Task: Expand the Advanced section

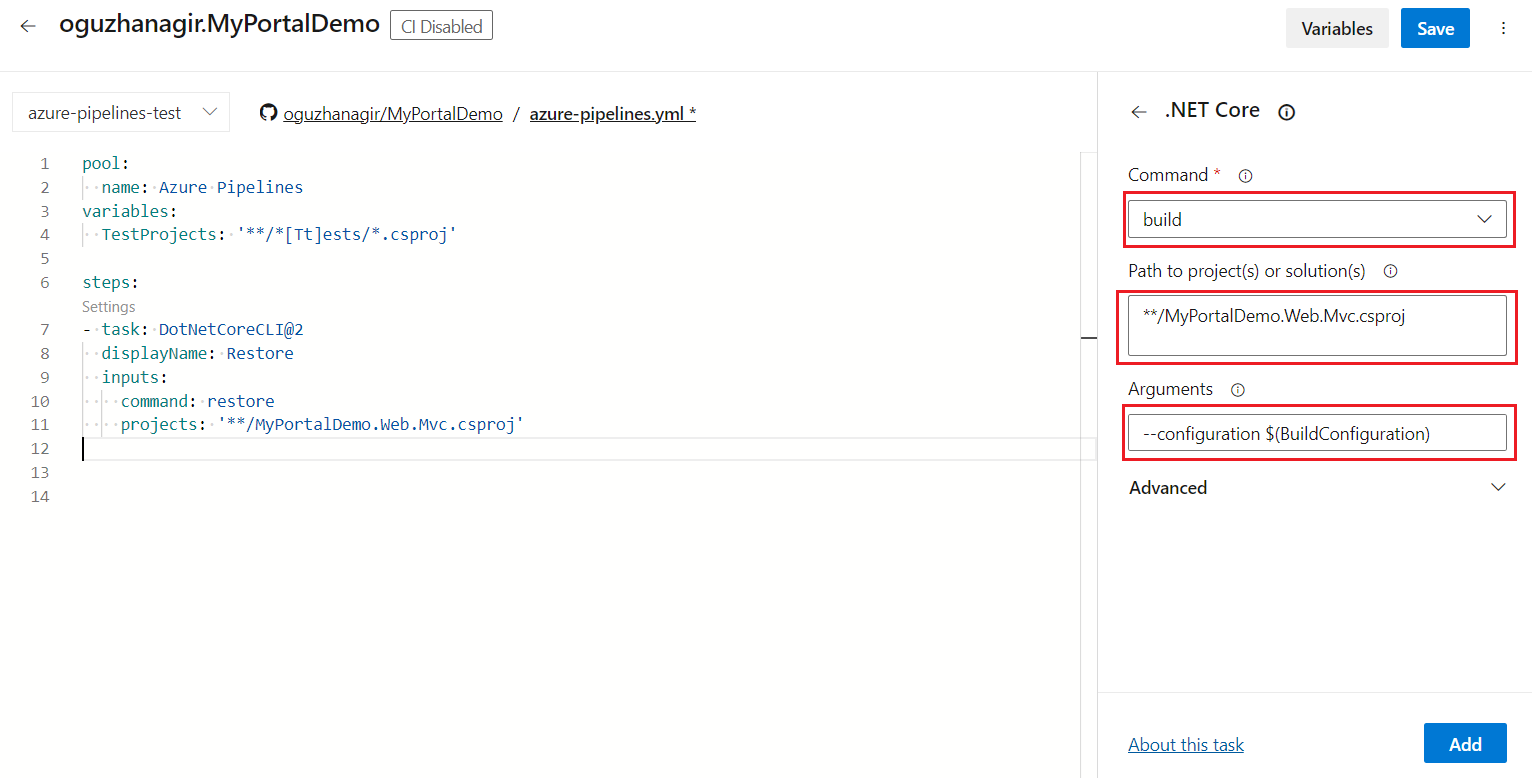Action: point(1317,487)
